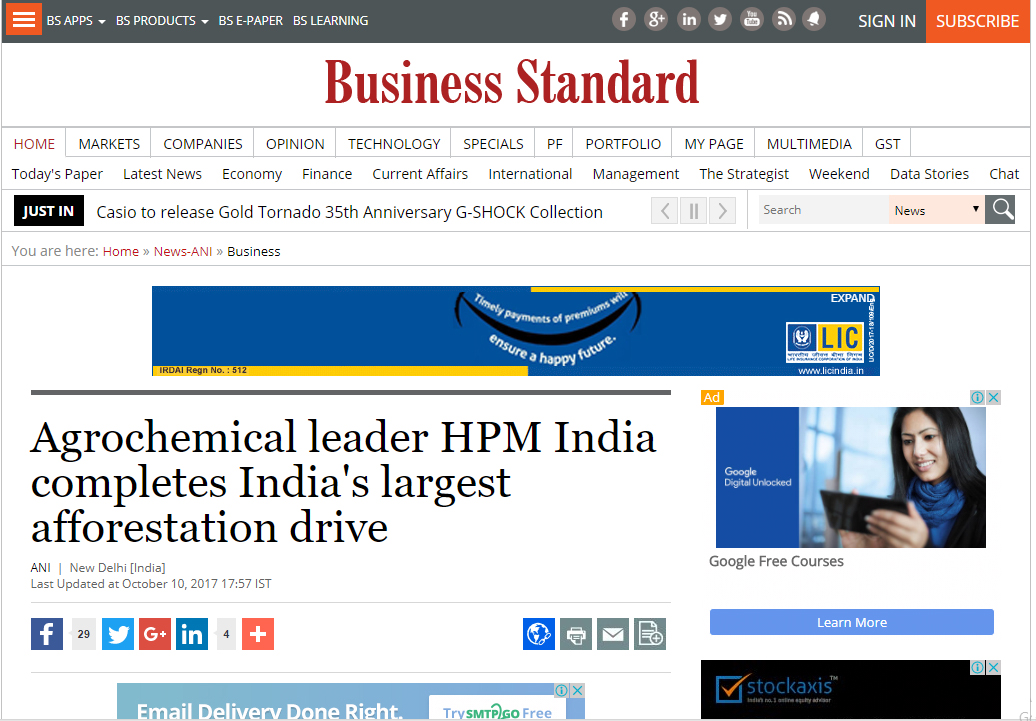Share article on Twitter
Screen dimensions: 1036x721
pyautogui.click(x=118, y=634)
